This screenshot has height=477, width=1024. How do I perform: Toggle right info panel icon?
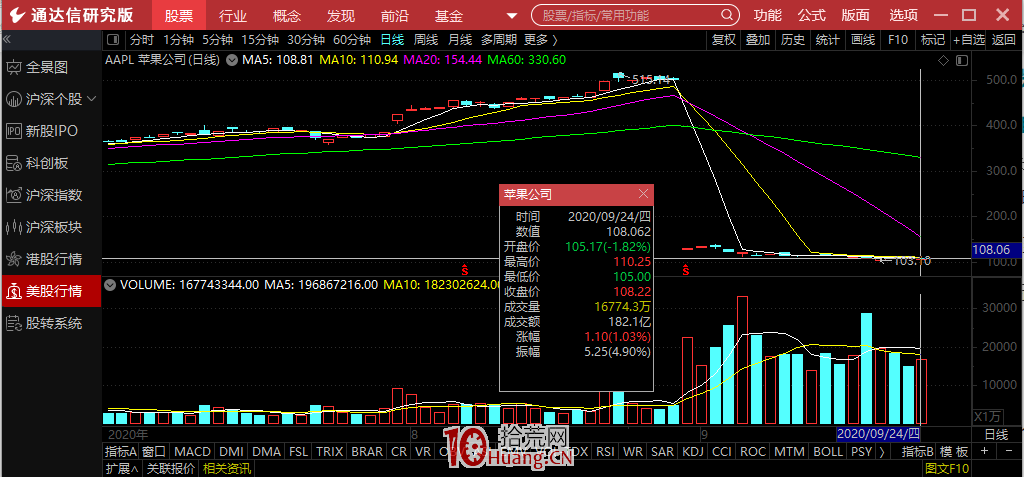pyautogui.click(x=961, y=60)
